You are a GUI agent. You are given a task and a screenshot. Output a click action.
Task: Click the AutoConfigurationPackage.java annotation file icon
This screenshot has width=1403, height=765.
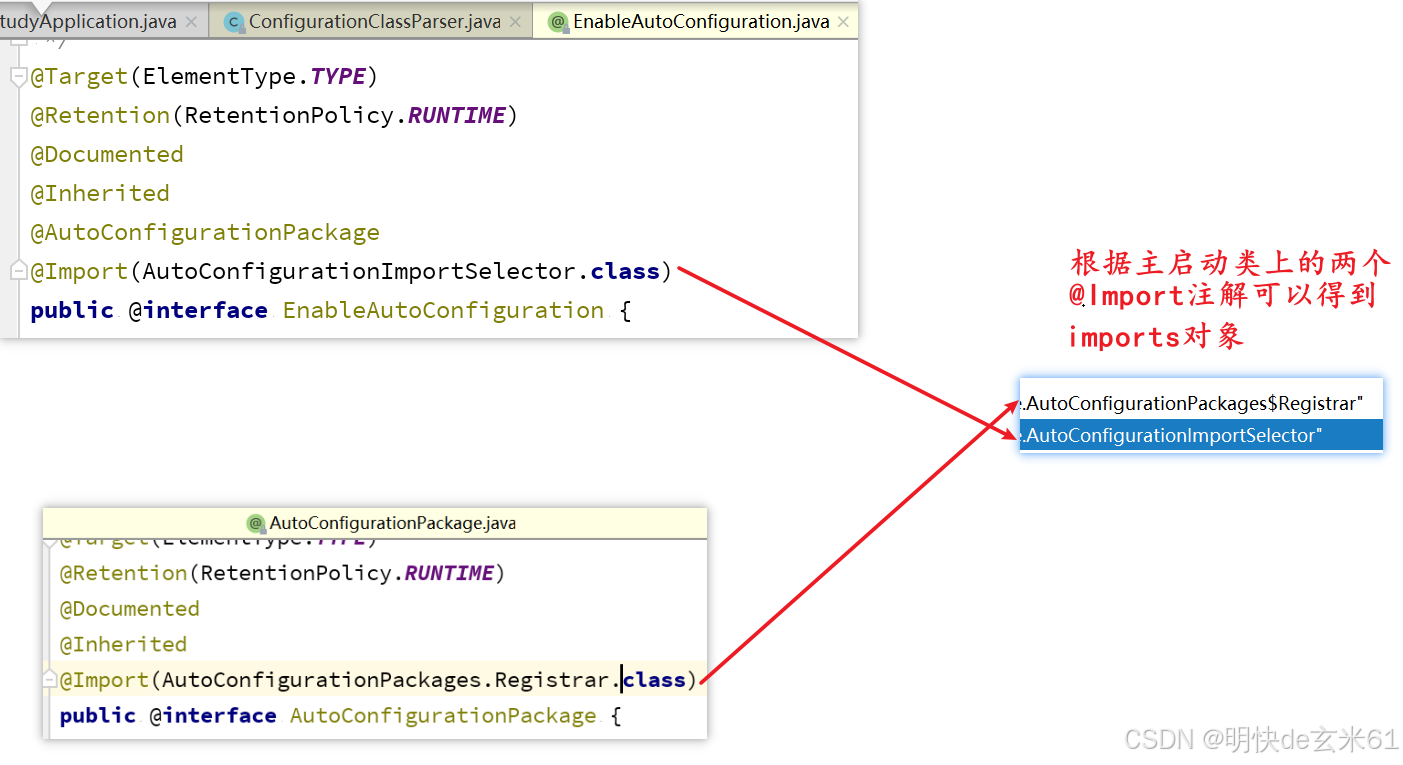[255, 523]
